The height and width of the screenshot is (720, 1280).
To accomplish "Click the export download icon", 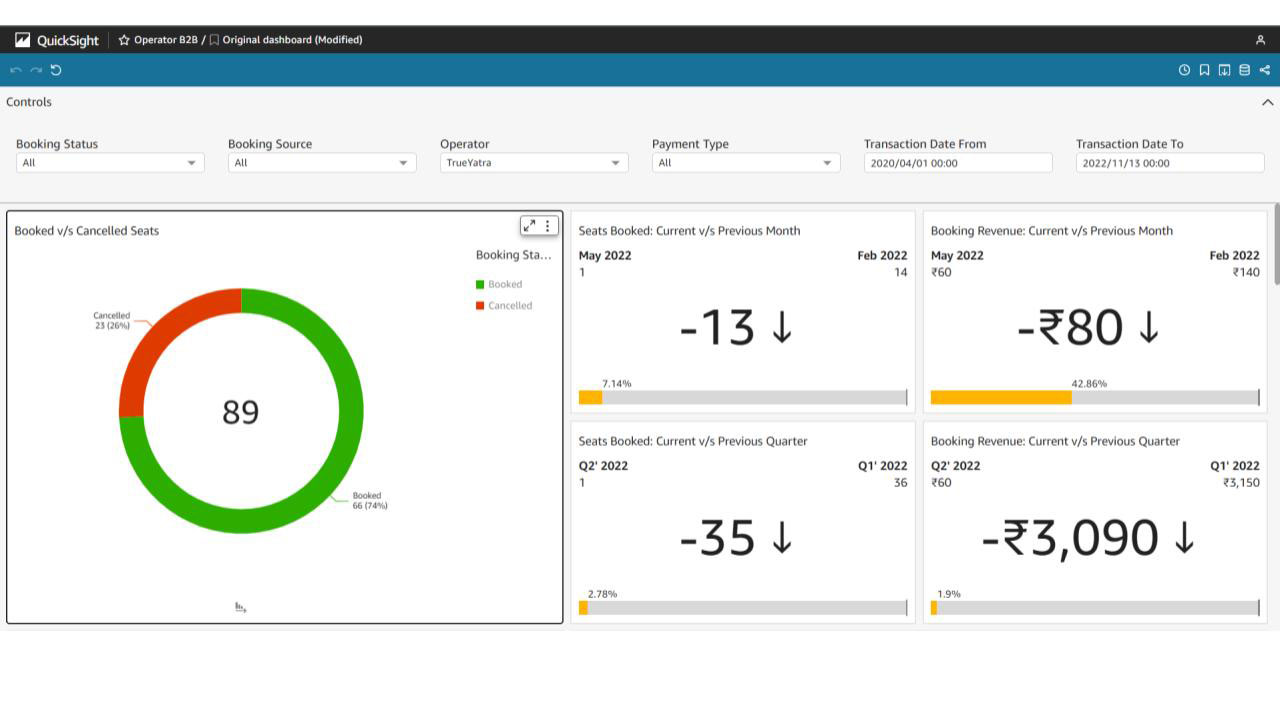I will [x=1224, y=70].
